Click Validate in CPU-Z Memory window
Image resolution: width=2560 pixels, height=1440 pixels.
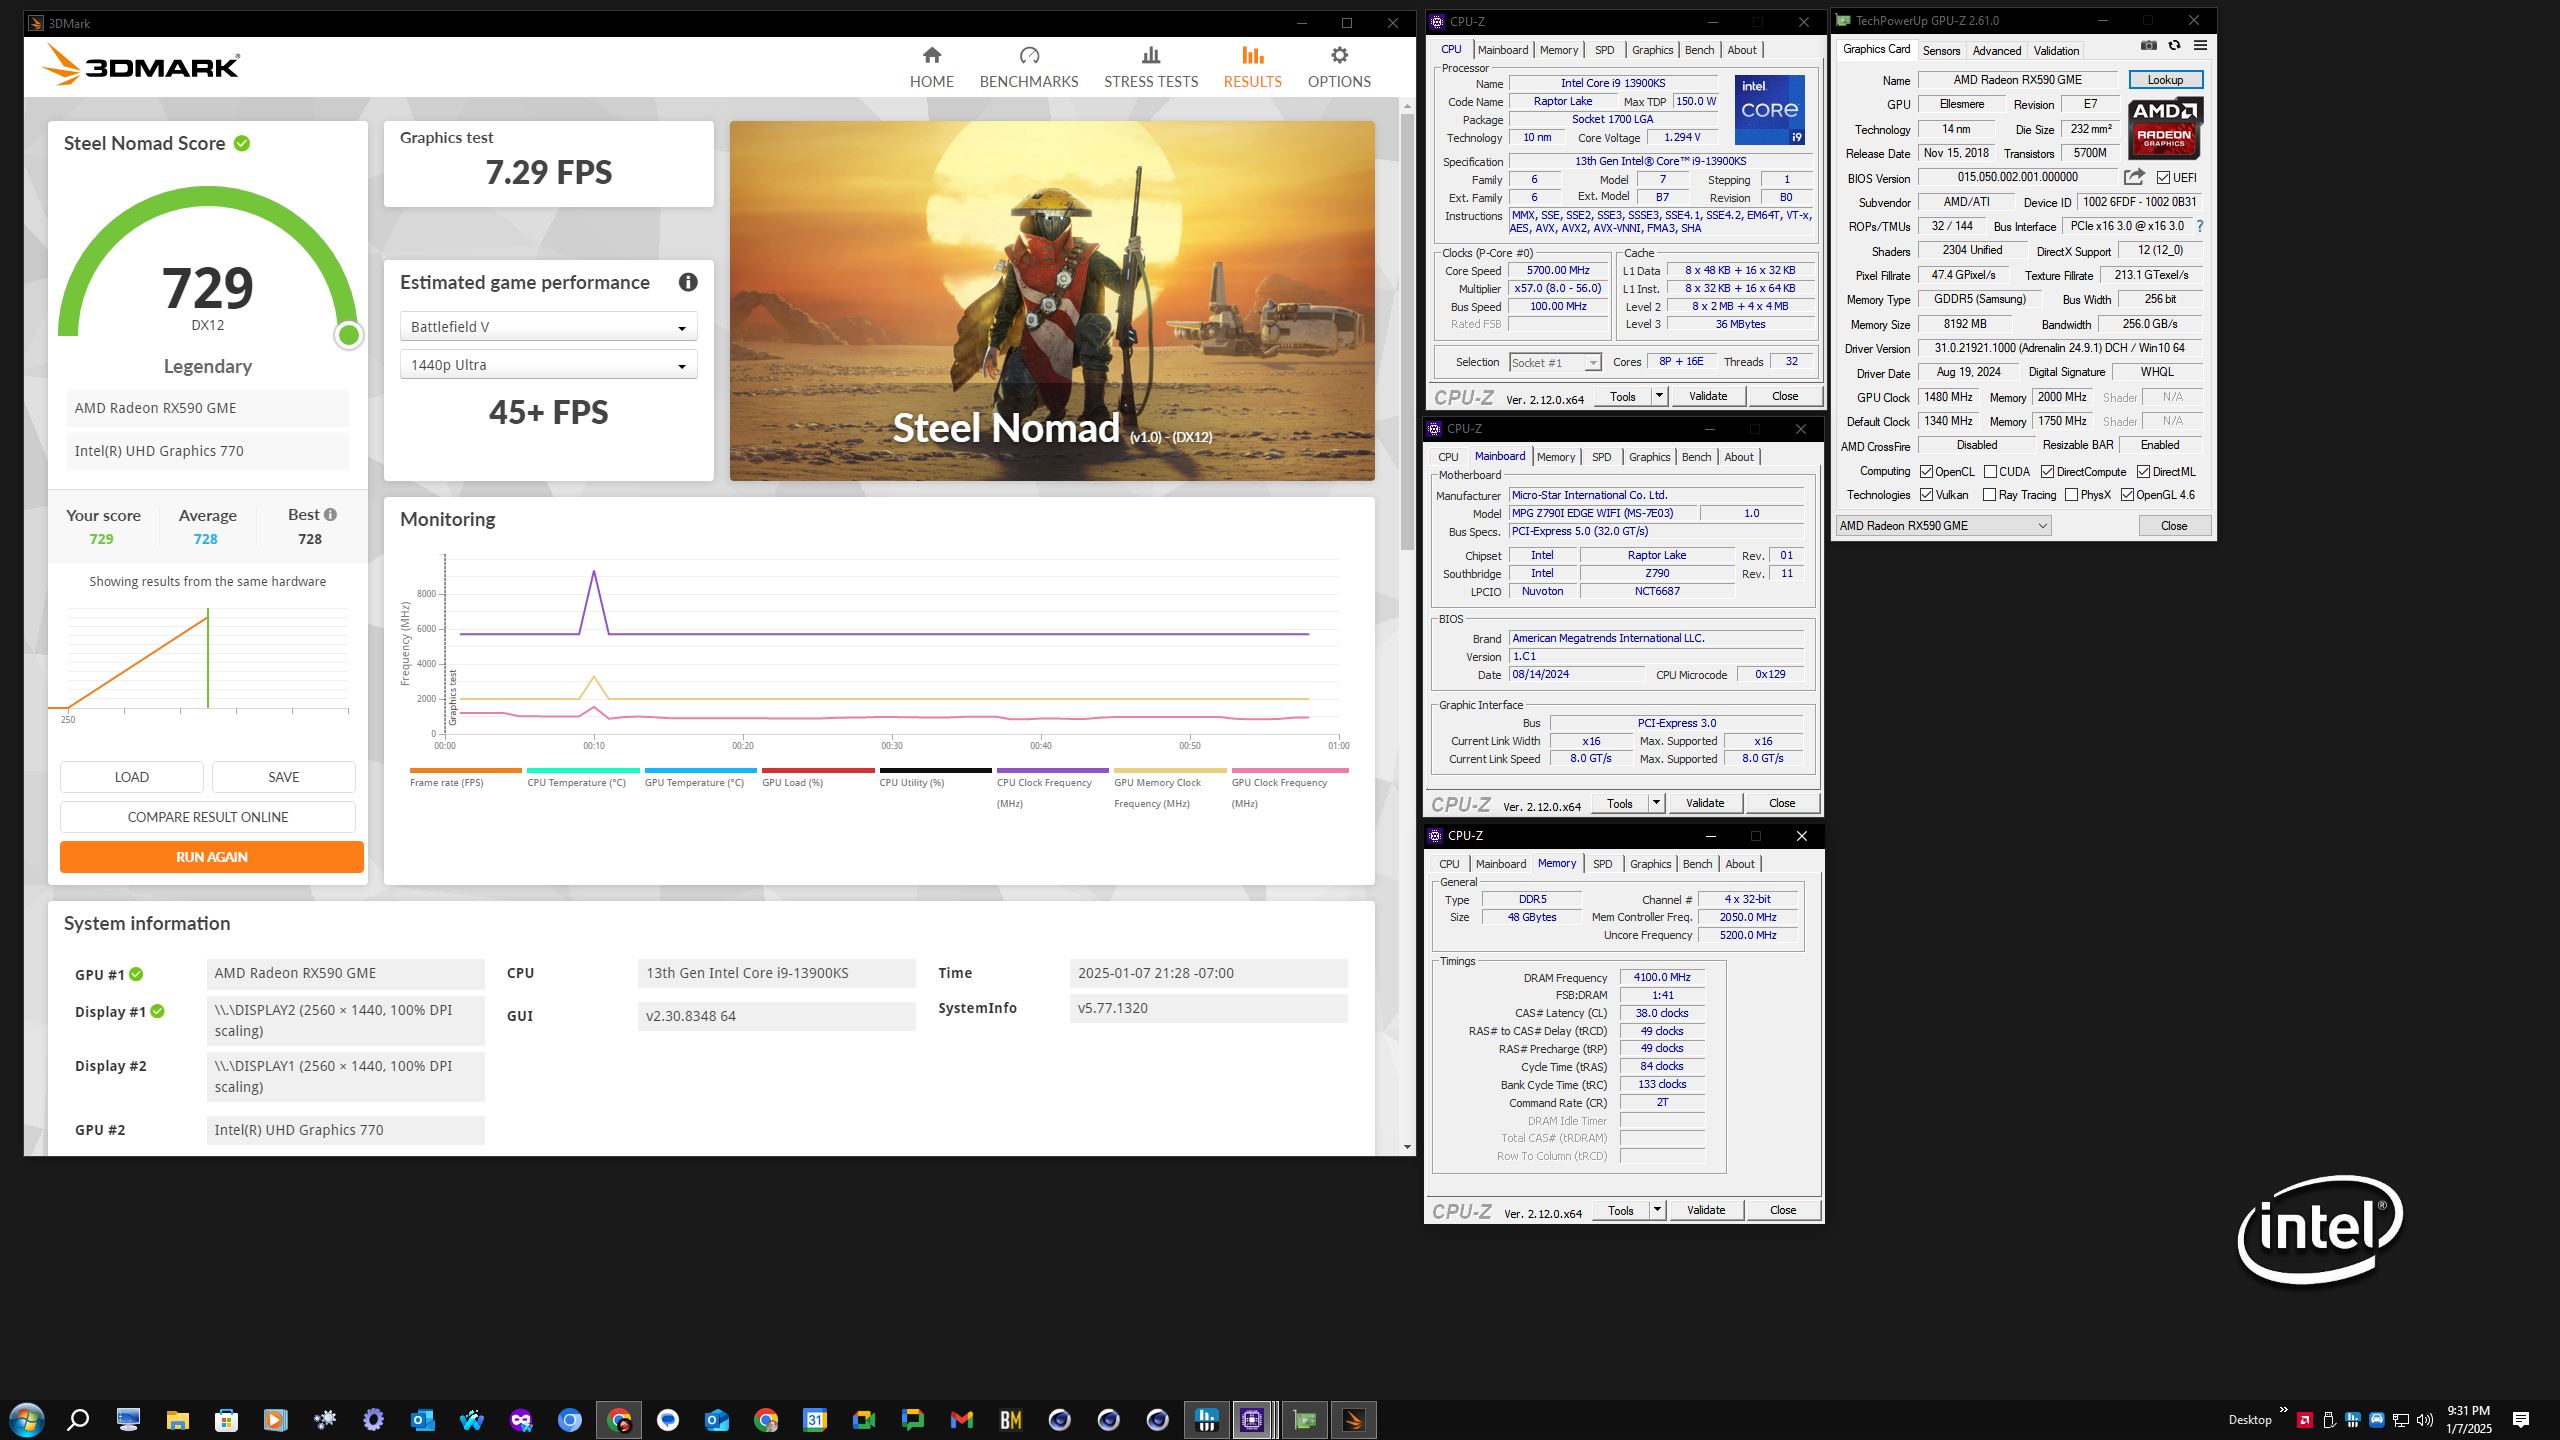point(1706,1210)
